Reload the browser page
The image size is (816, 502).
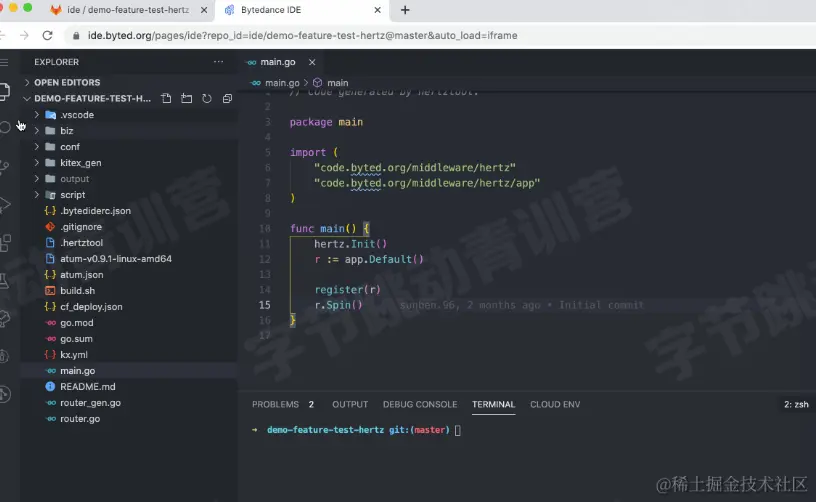(x=47, y=35)
